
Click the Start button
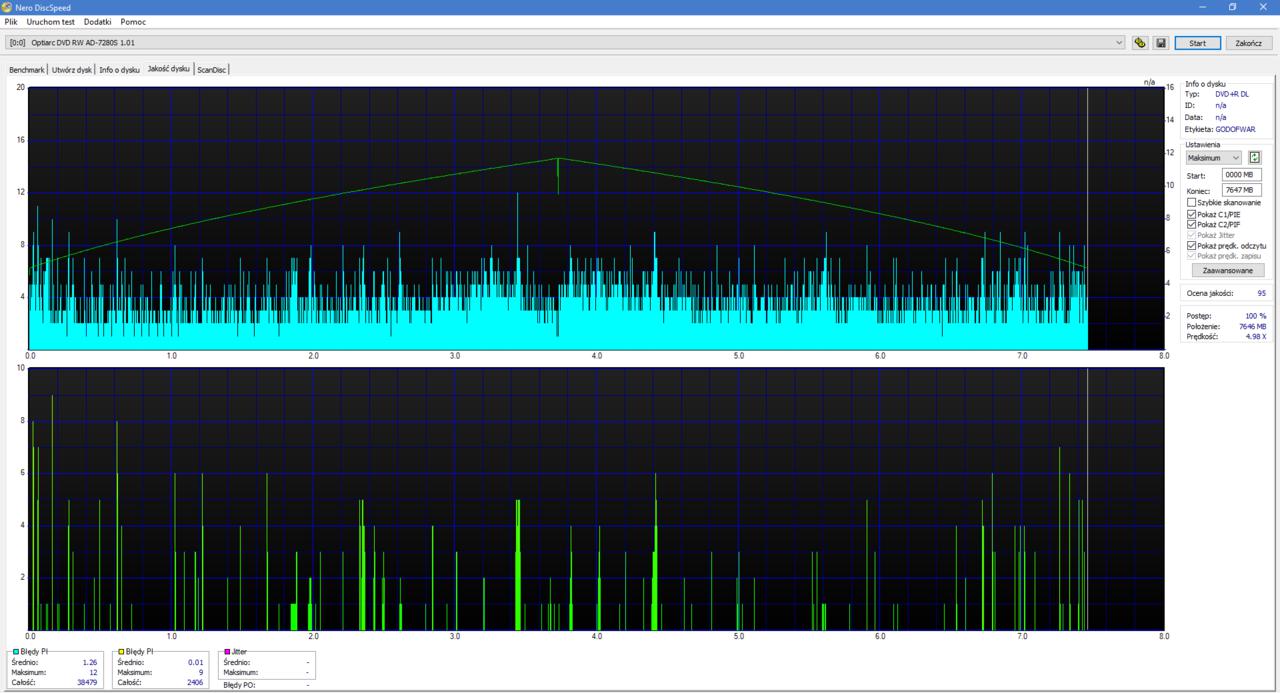click(x=1197, y=43)
